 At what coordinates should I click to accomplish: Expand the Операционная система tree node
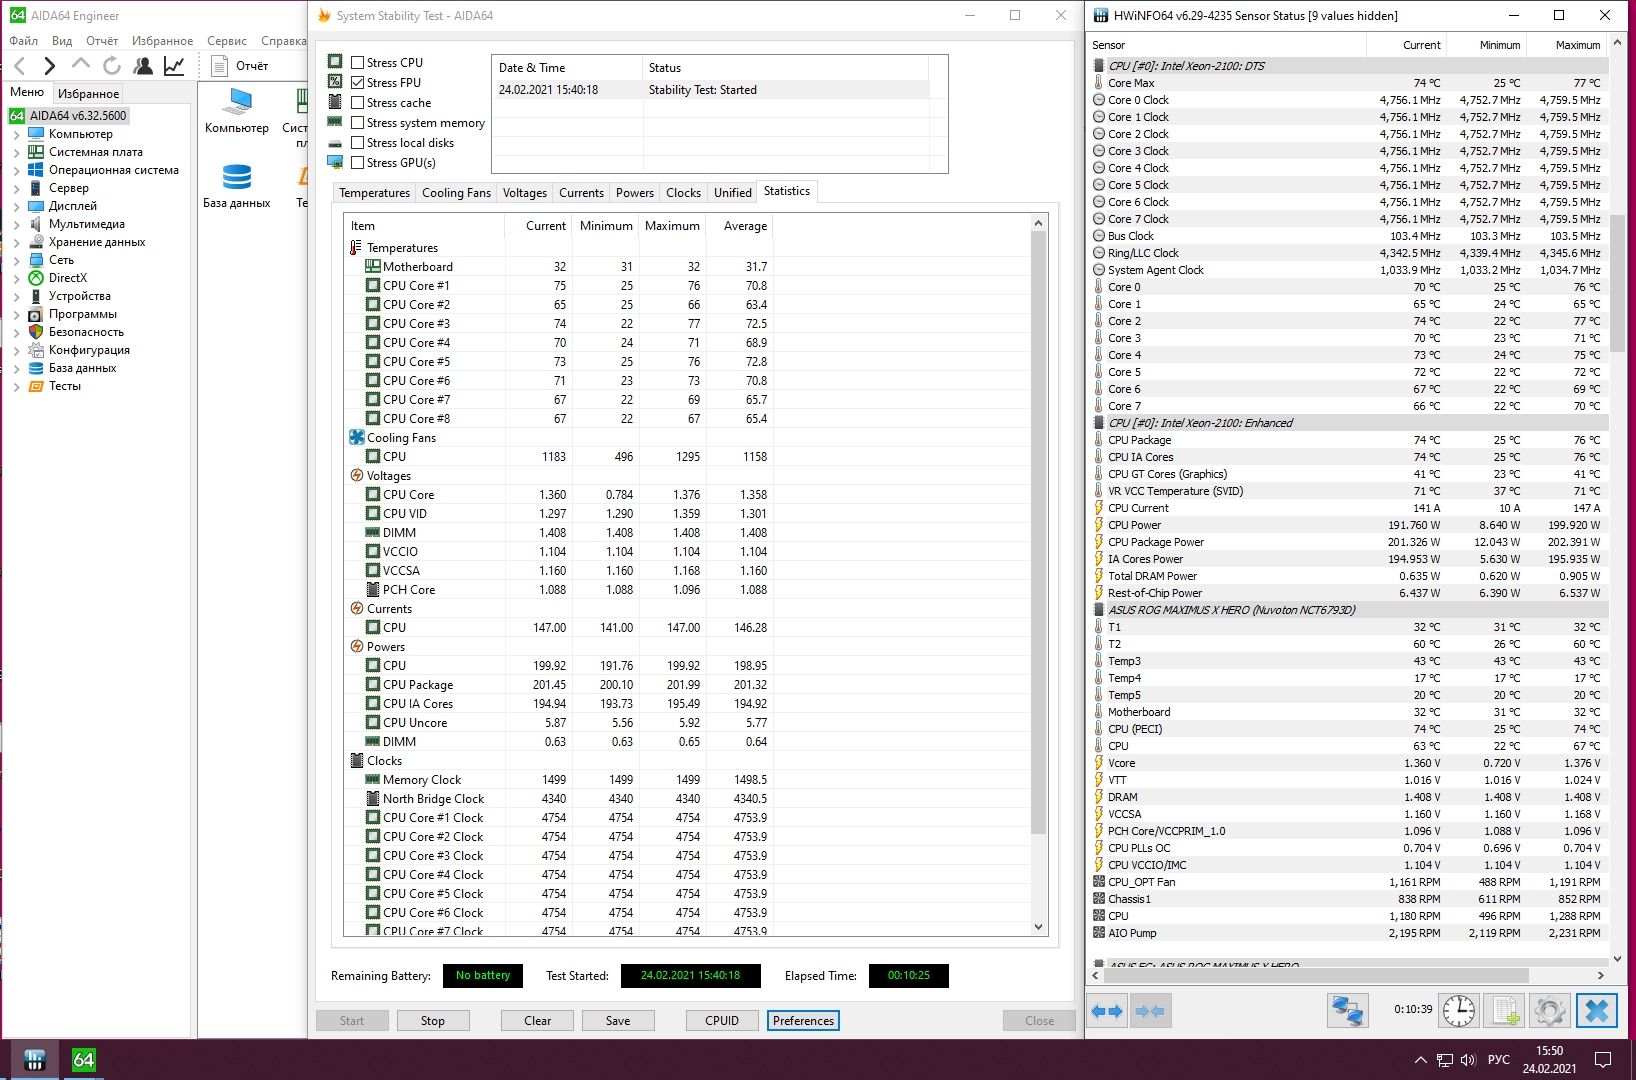coord(16,170)
